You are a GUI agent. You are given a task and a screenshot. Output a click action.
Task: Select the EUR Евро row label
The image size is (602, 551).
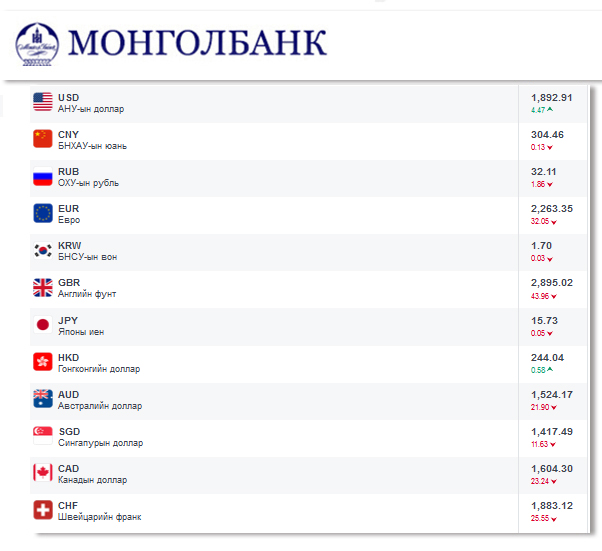pos(69,214)
